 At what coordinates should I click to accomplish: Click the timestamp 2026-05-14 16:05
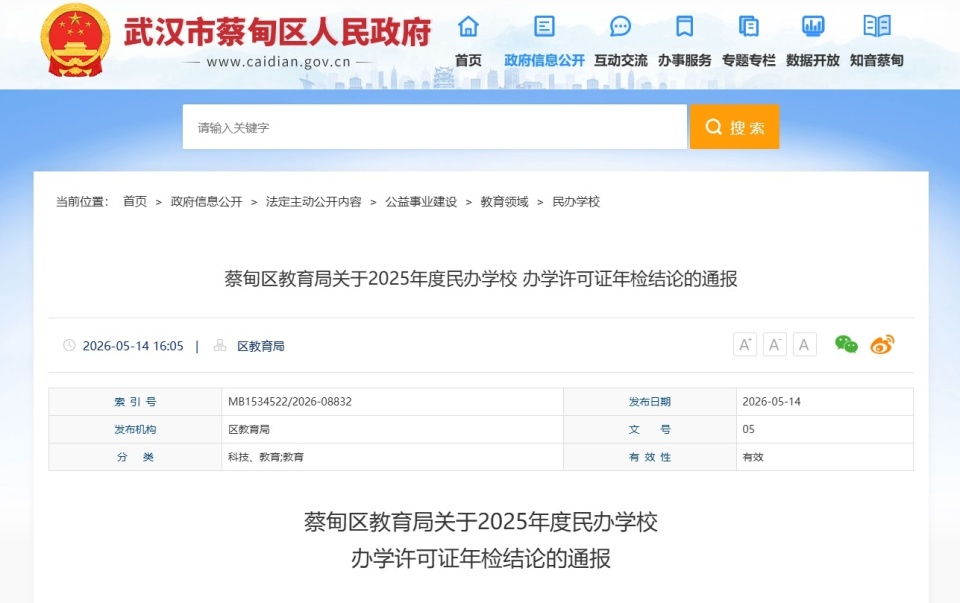pos(133,346)
